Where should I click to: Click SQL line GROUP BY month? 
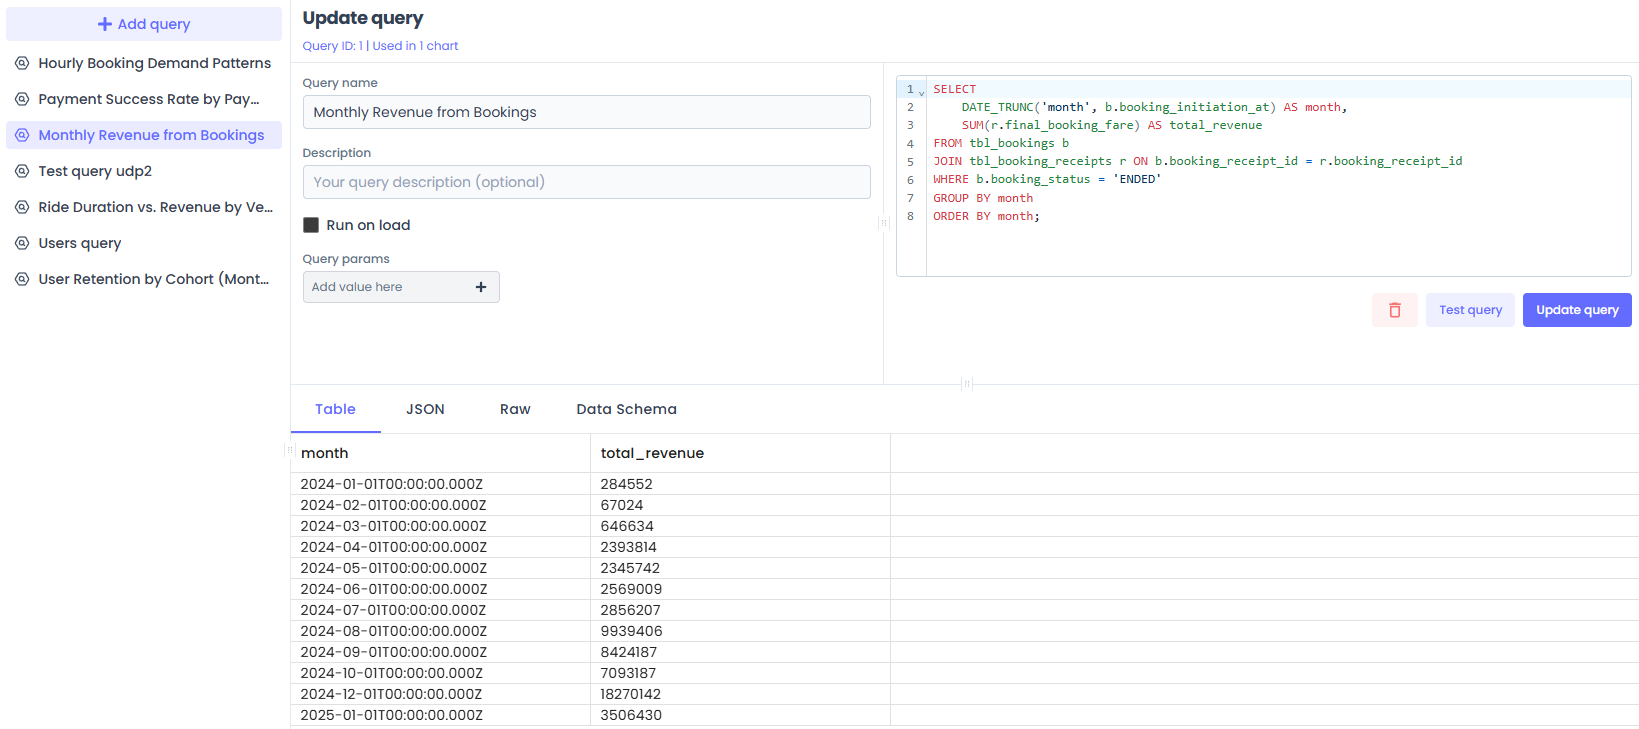983,198
